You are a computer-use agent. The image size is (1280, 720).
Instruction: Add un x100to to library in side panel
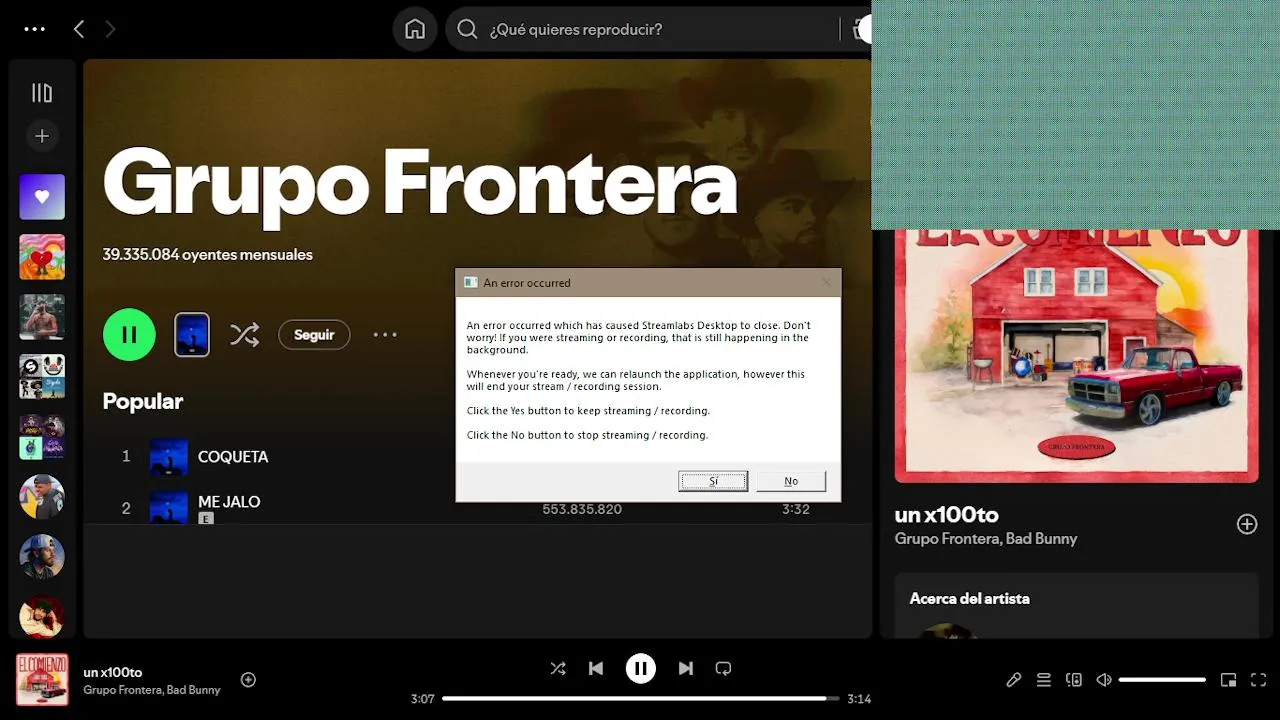coord(1247,524)
